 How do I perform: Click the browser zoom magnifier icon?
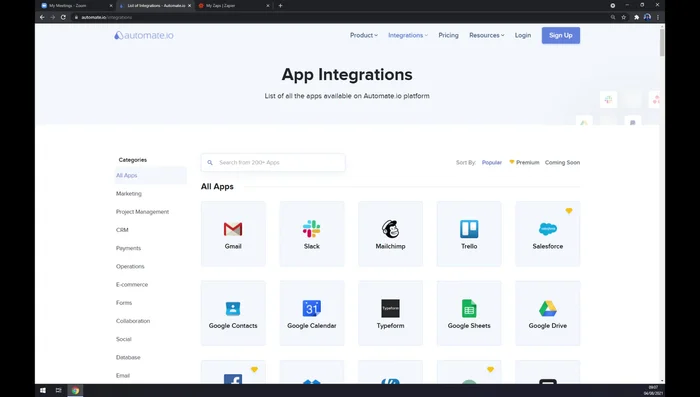613,17
